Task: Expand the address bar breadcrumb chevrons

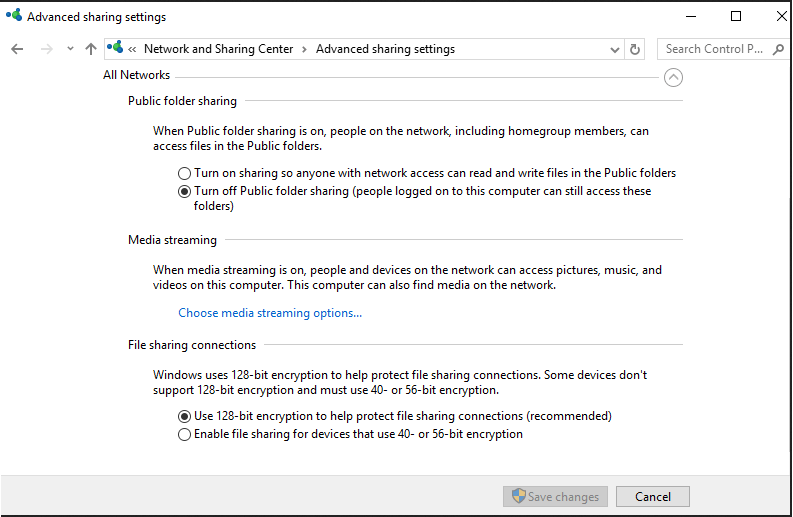Action: 132,50
